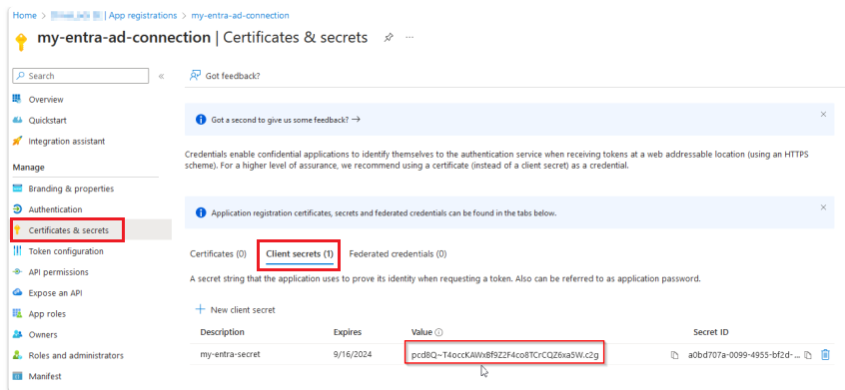This screenshot has width=845, height=390.
Task: Open API permissions in the sidebar
Action: point(58,272)
